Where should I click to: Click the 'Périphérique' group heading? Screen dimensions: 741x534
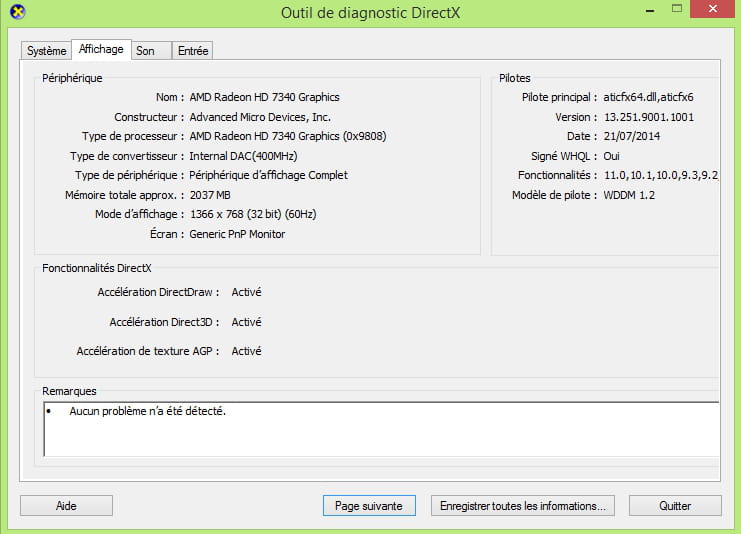pos(72,78)
